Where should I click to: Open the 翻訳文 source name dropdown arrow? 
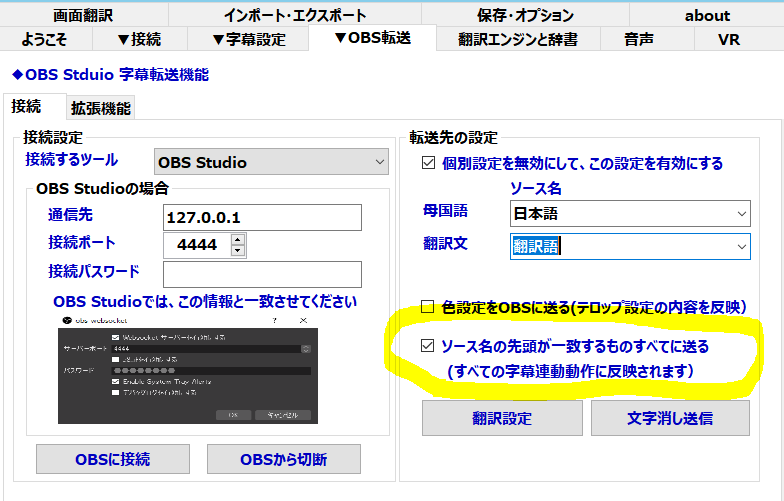742,246
